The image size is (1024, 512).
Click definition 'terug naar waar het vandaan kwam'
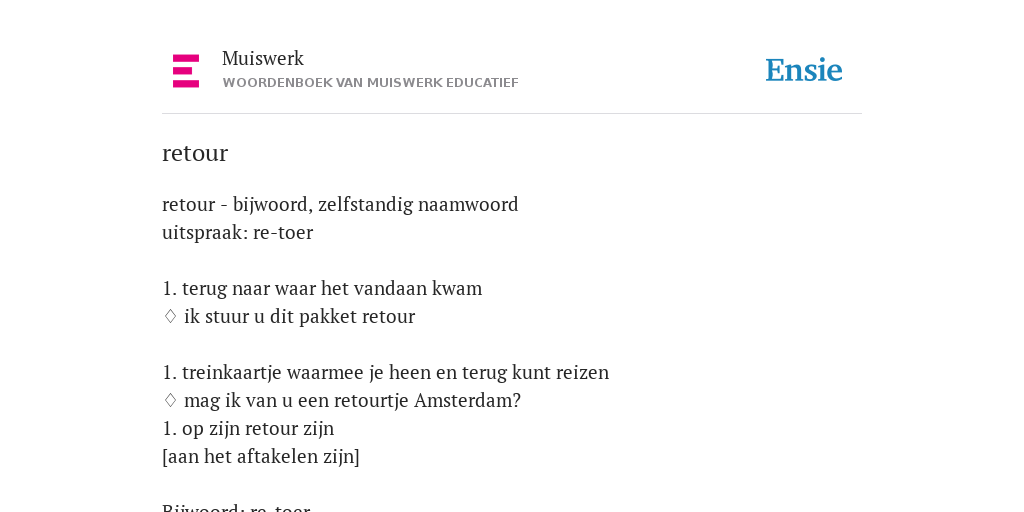332,288
